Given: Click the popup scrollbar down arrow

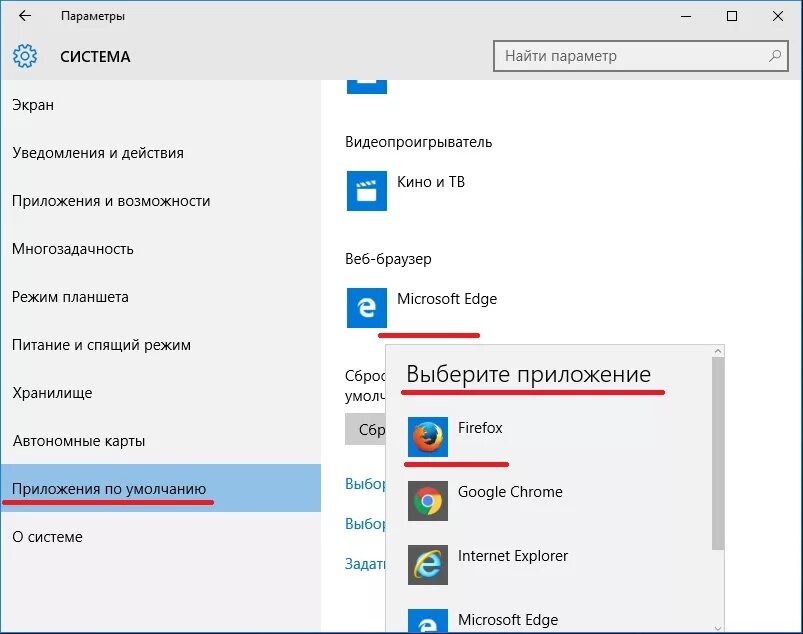Looking at the screenshot, I should pos(718,628).
